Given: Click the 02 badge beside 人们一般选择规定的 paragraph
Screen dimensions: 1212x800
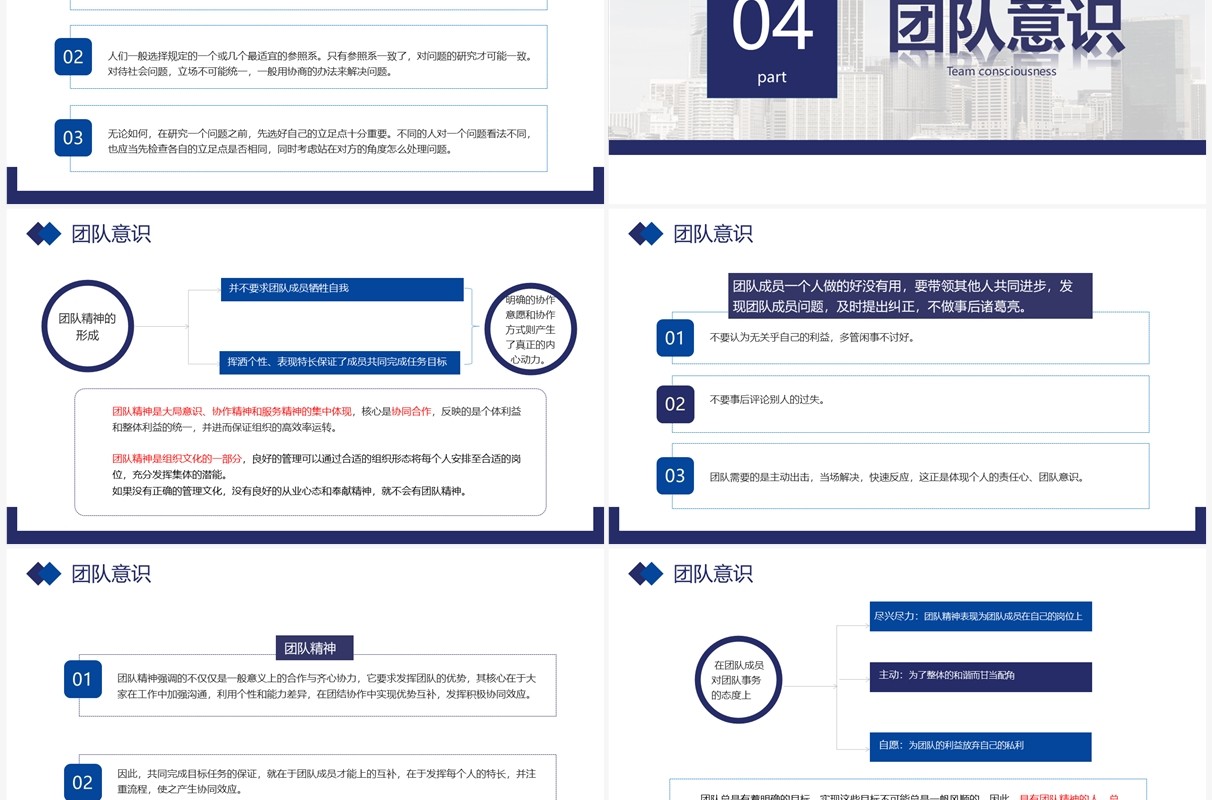Looking at the screenshot, I should (73, 57).
